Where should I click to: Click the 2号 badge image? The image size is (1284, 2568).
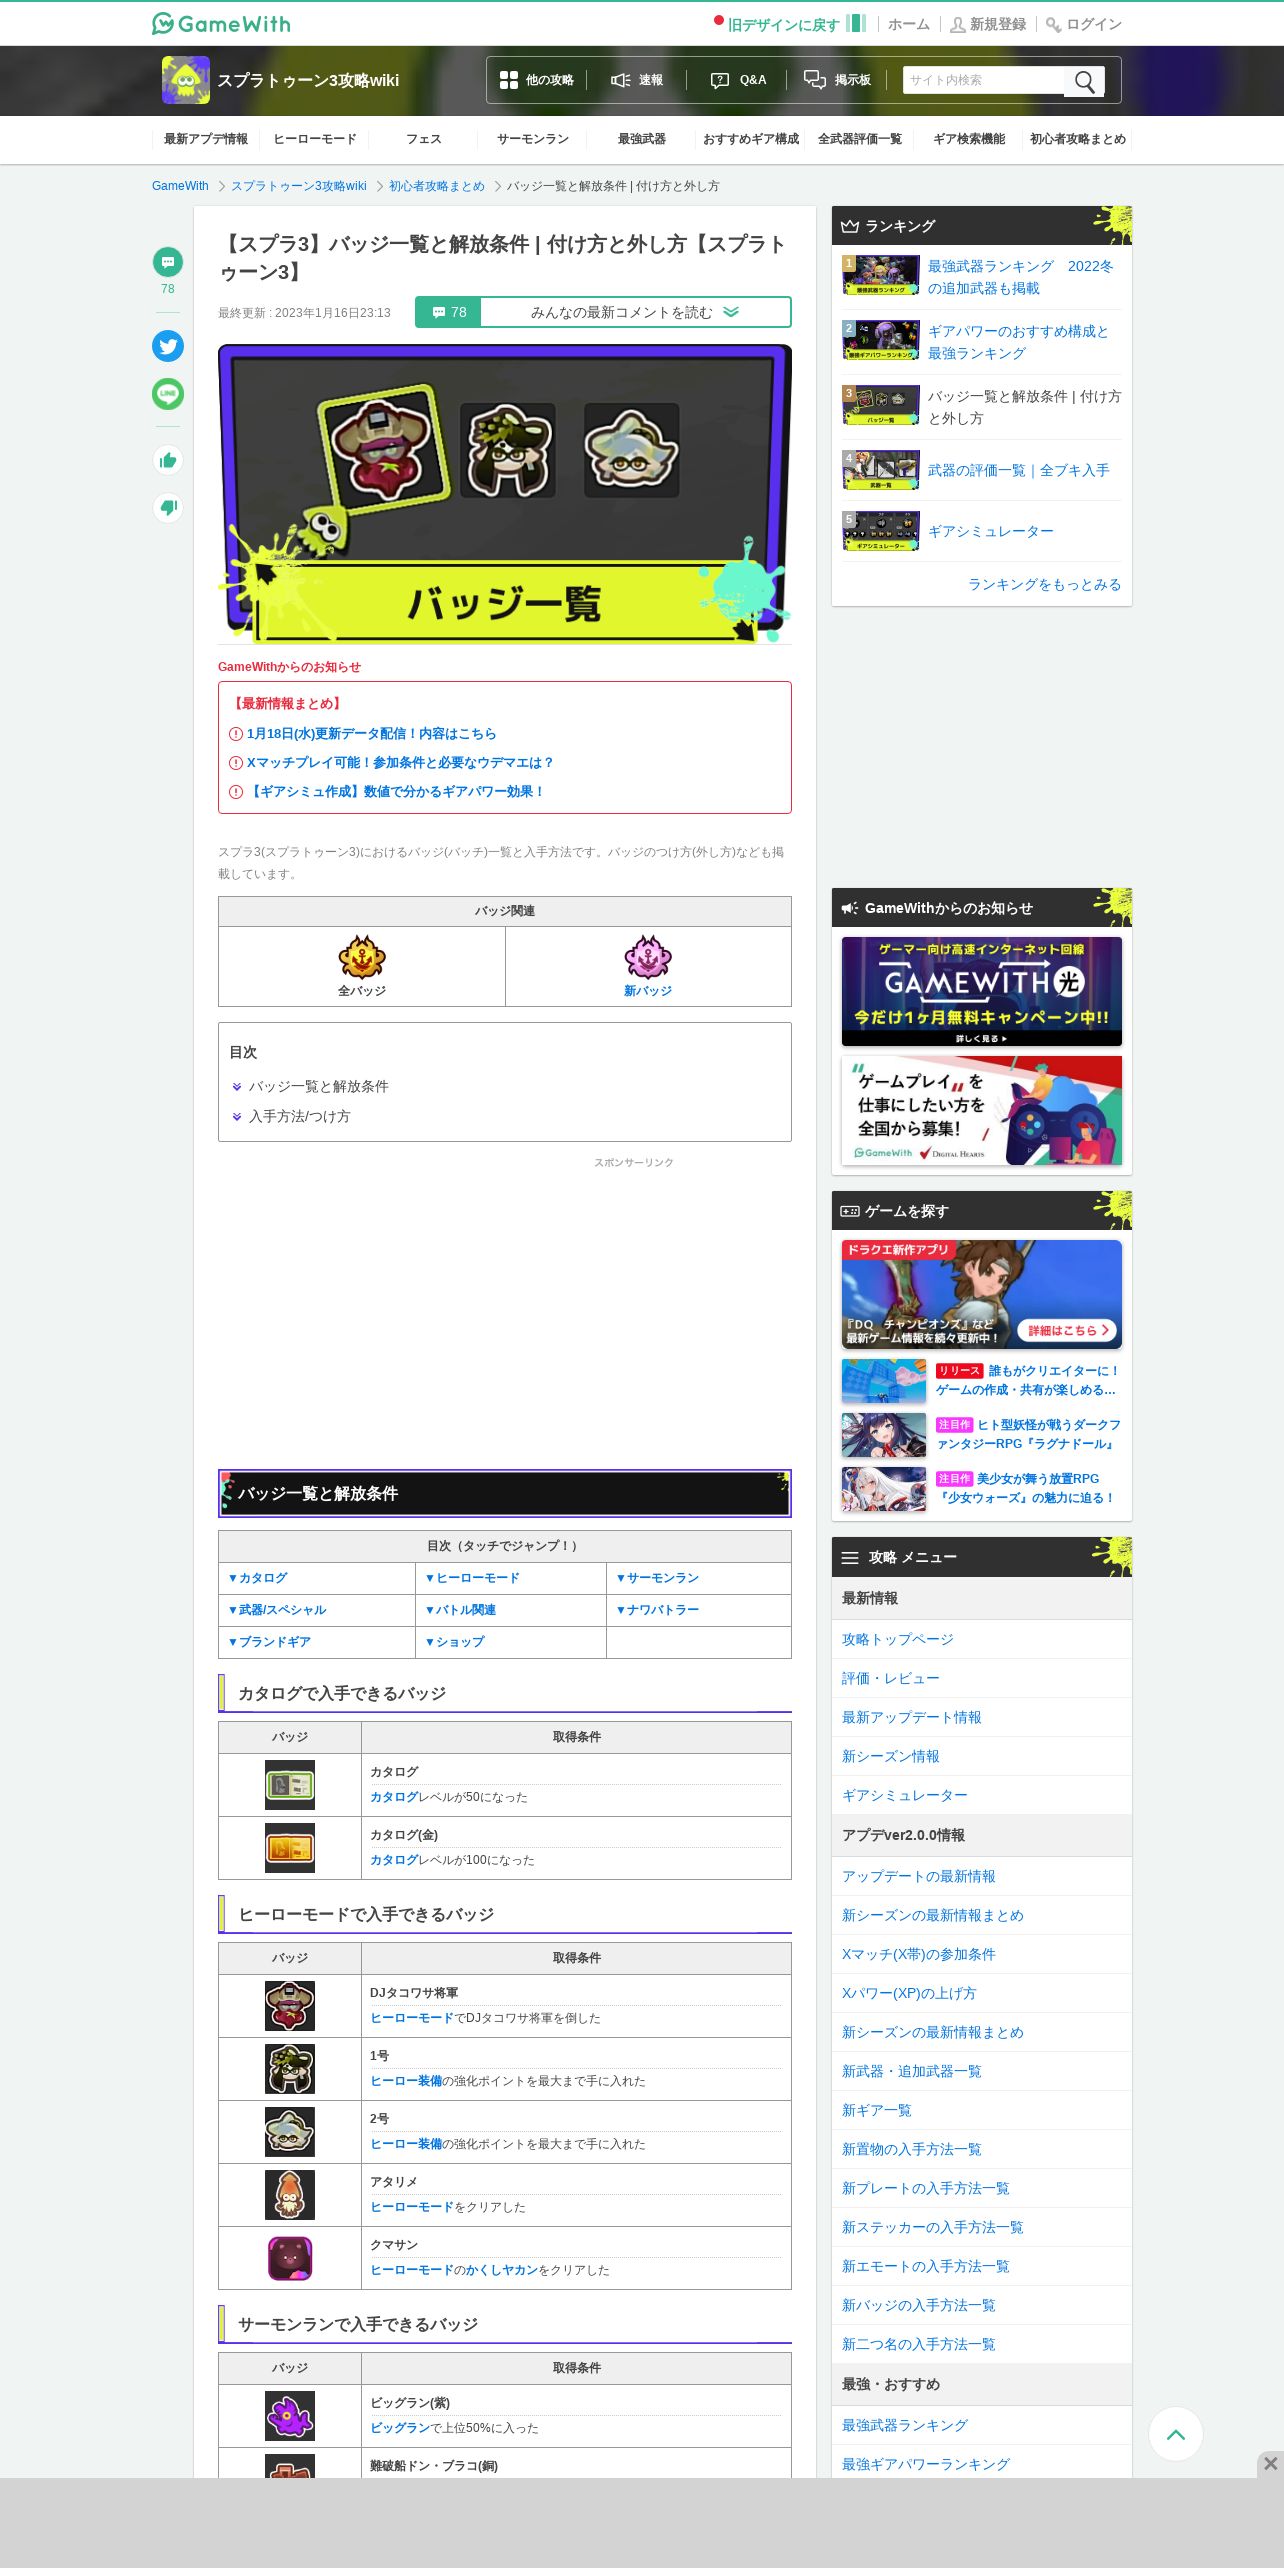(290, 2132)
